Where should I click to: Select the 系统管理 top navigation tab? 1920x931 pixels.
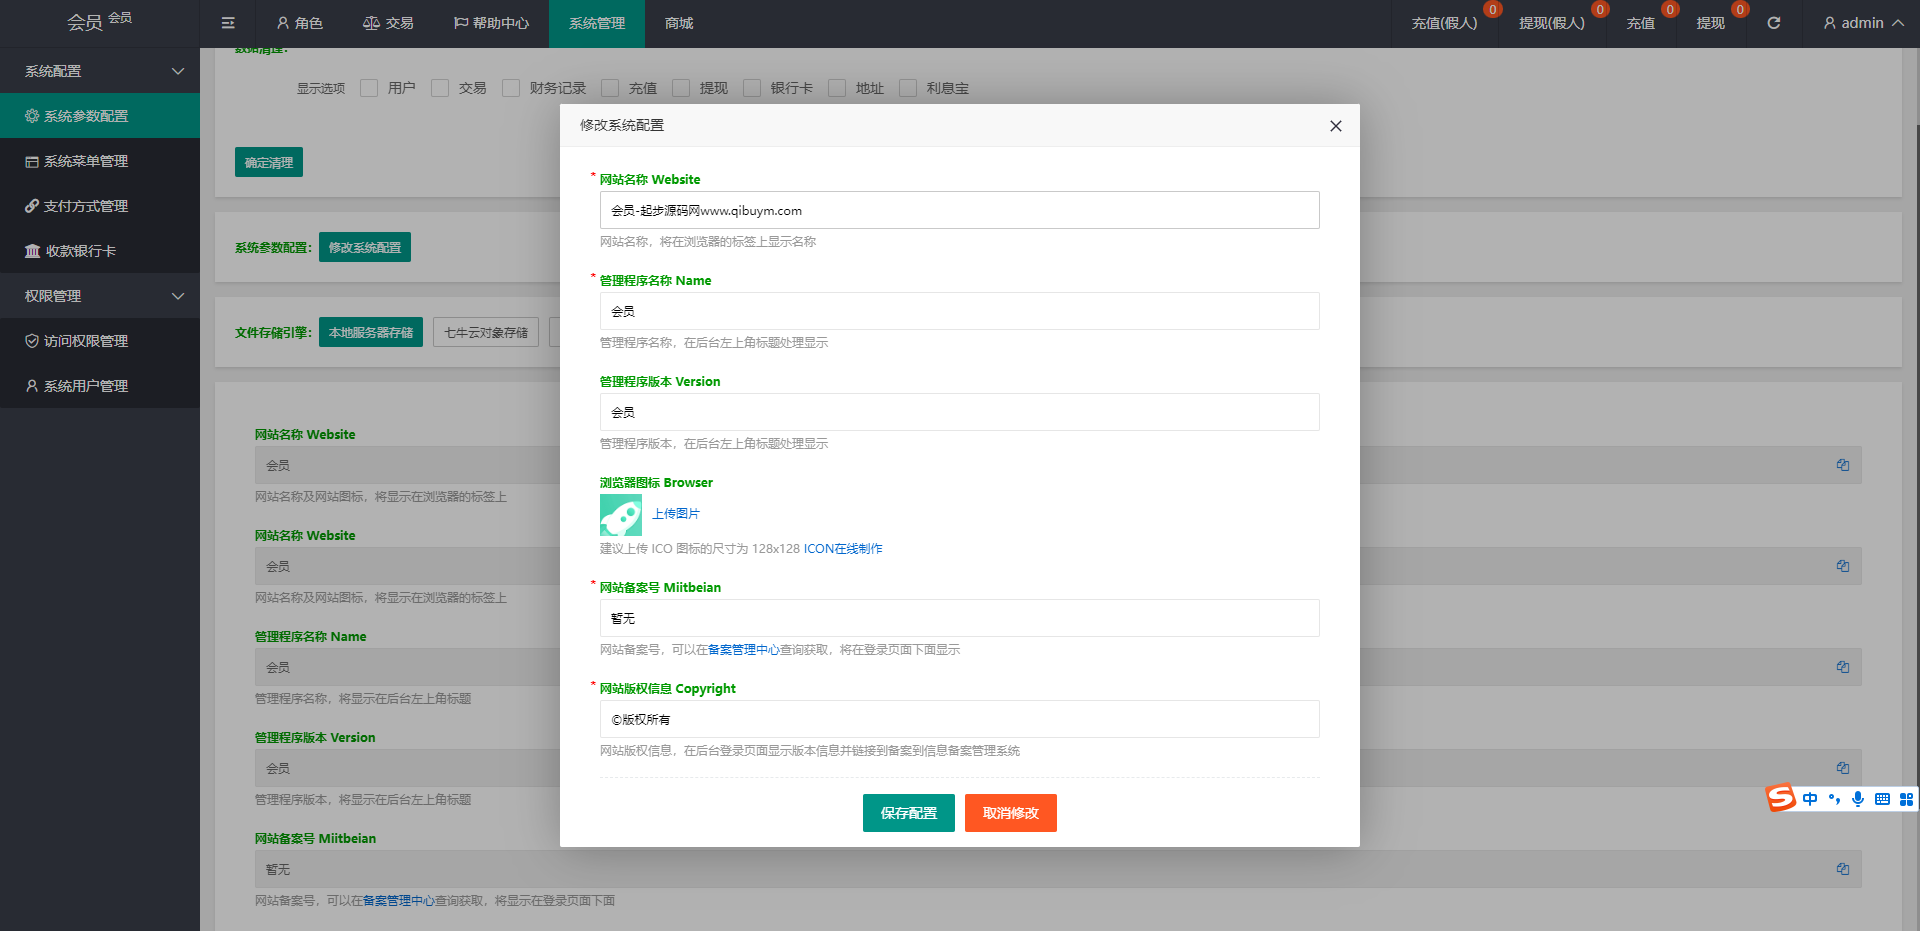coord(597,23)
